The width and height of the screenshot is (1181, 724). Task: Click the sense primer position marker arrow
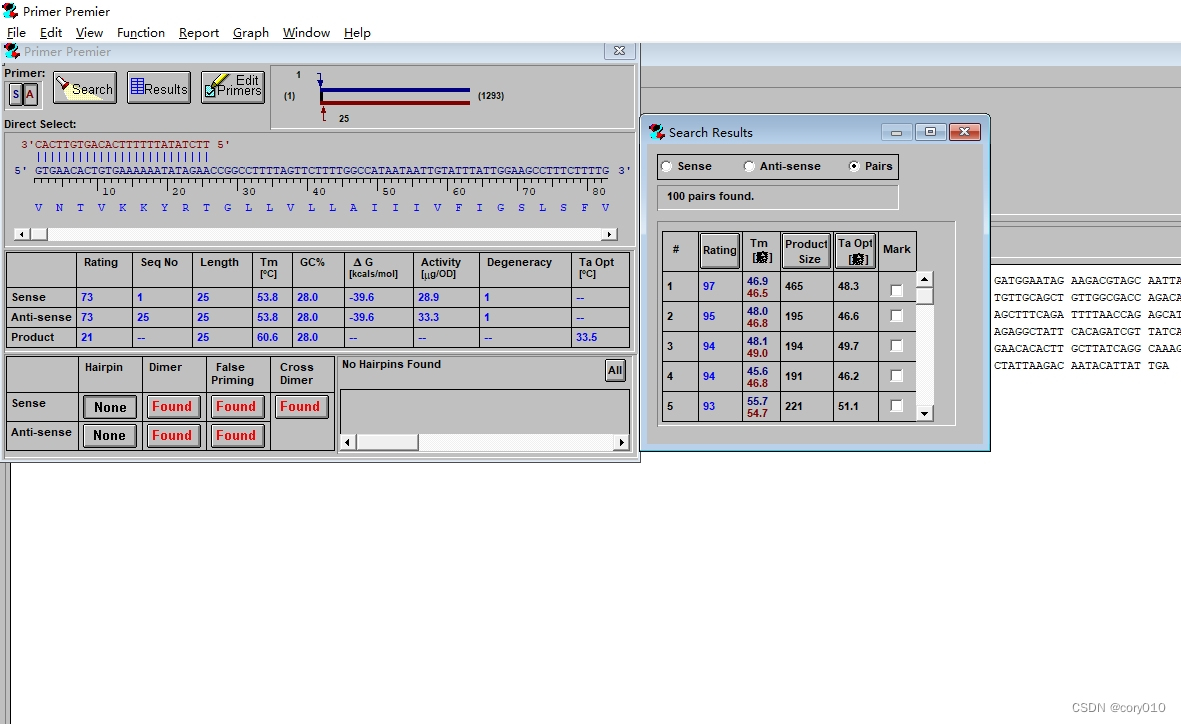coord(320,79)
